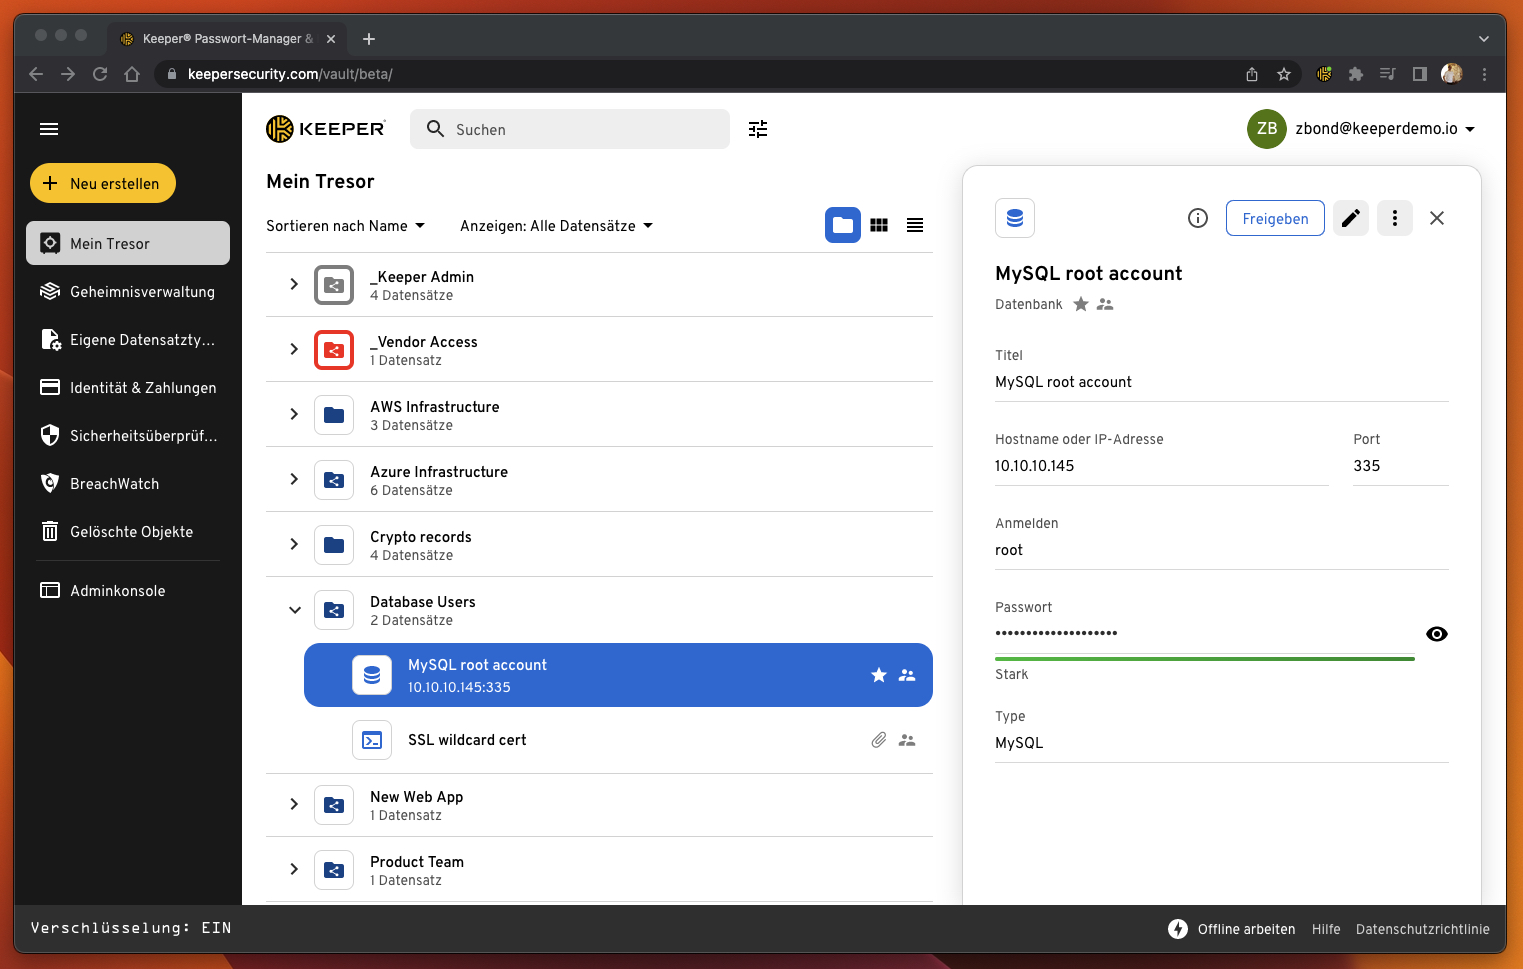The height and width of the screenshot is (969, 1523).
Task: Click favorite star under record title
Action: click(1081, 304)
